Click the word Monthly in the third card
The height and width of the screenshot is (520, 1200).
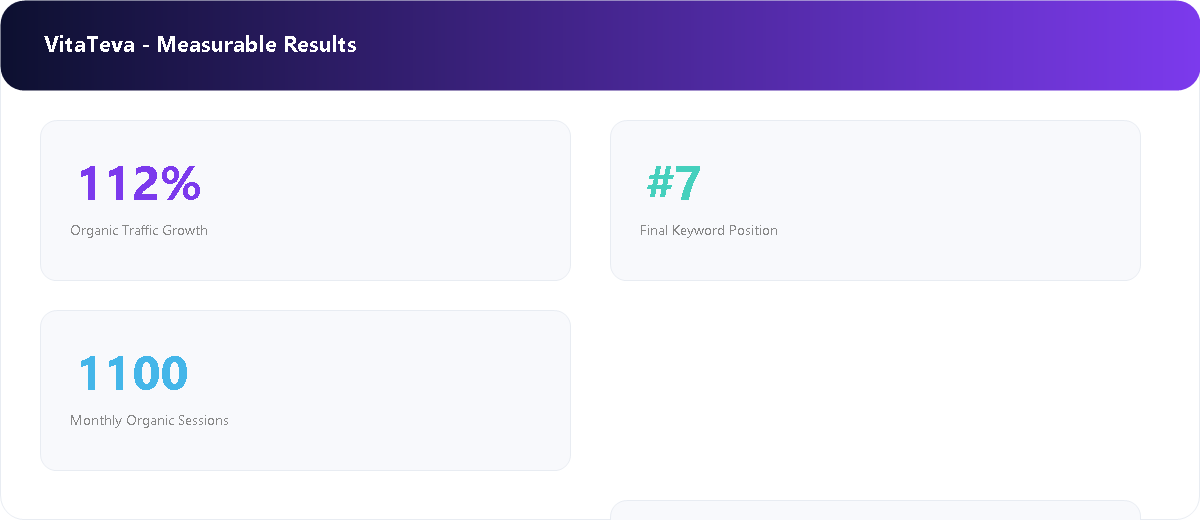pos(96,420)
